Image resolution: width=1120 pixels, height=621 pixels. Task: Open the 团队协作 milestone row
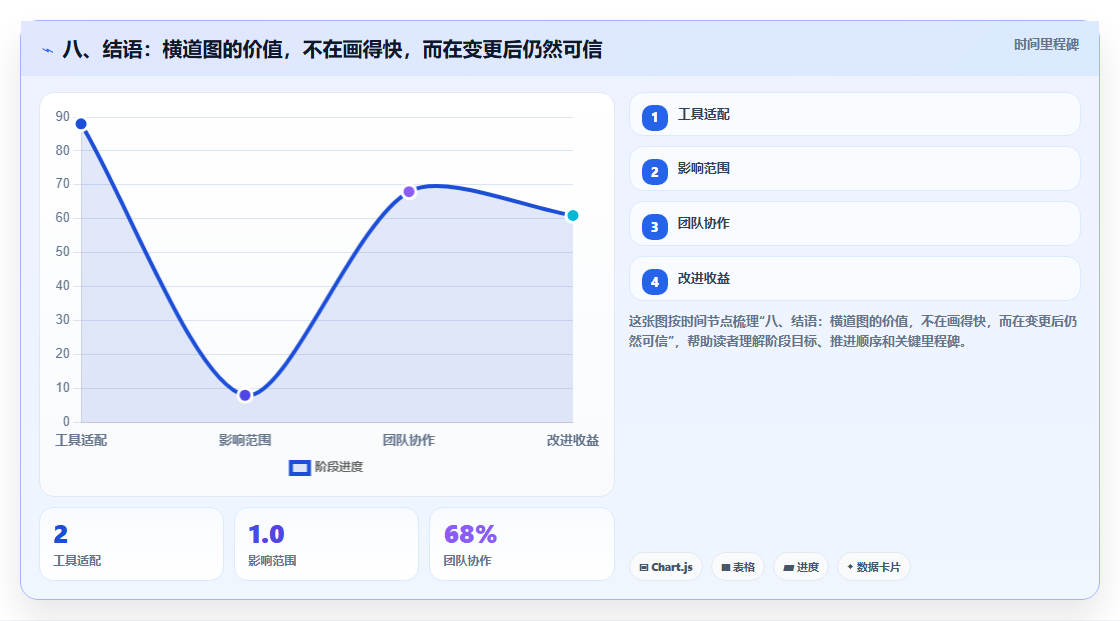pyautogui.click(x=854, y=224)
